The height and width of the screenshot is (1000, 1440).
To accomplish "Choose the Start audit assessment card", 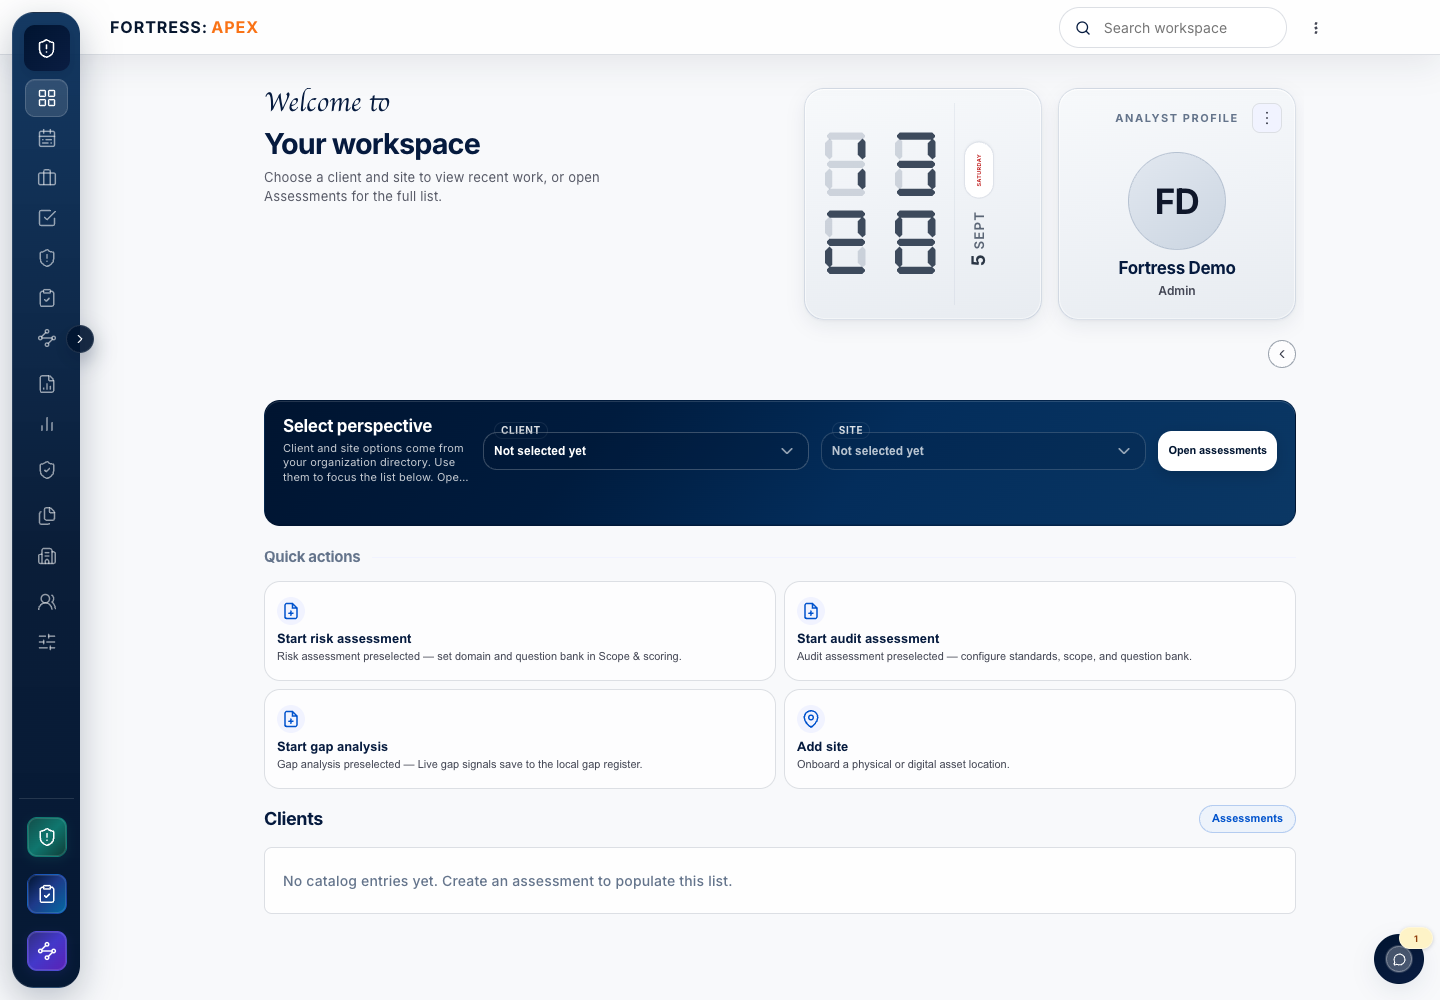I will click(x=1040, y=631).
